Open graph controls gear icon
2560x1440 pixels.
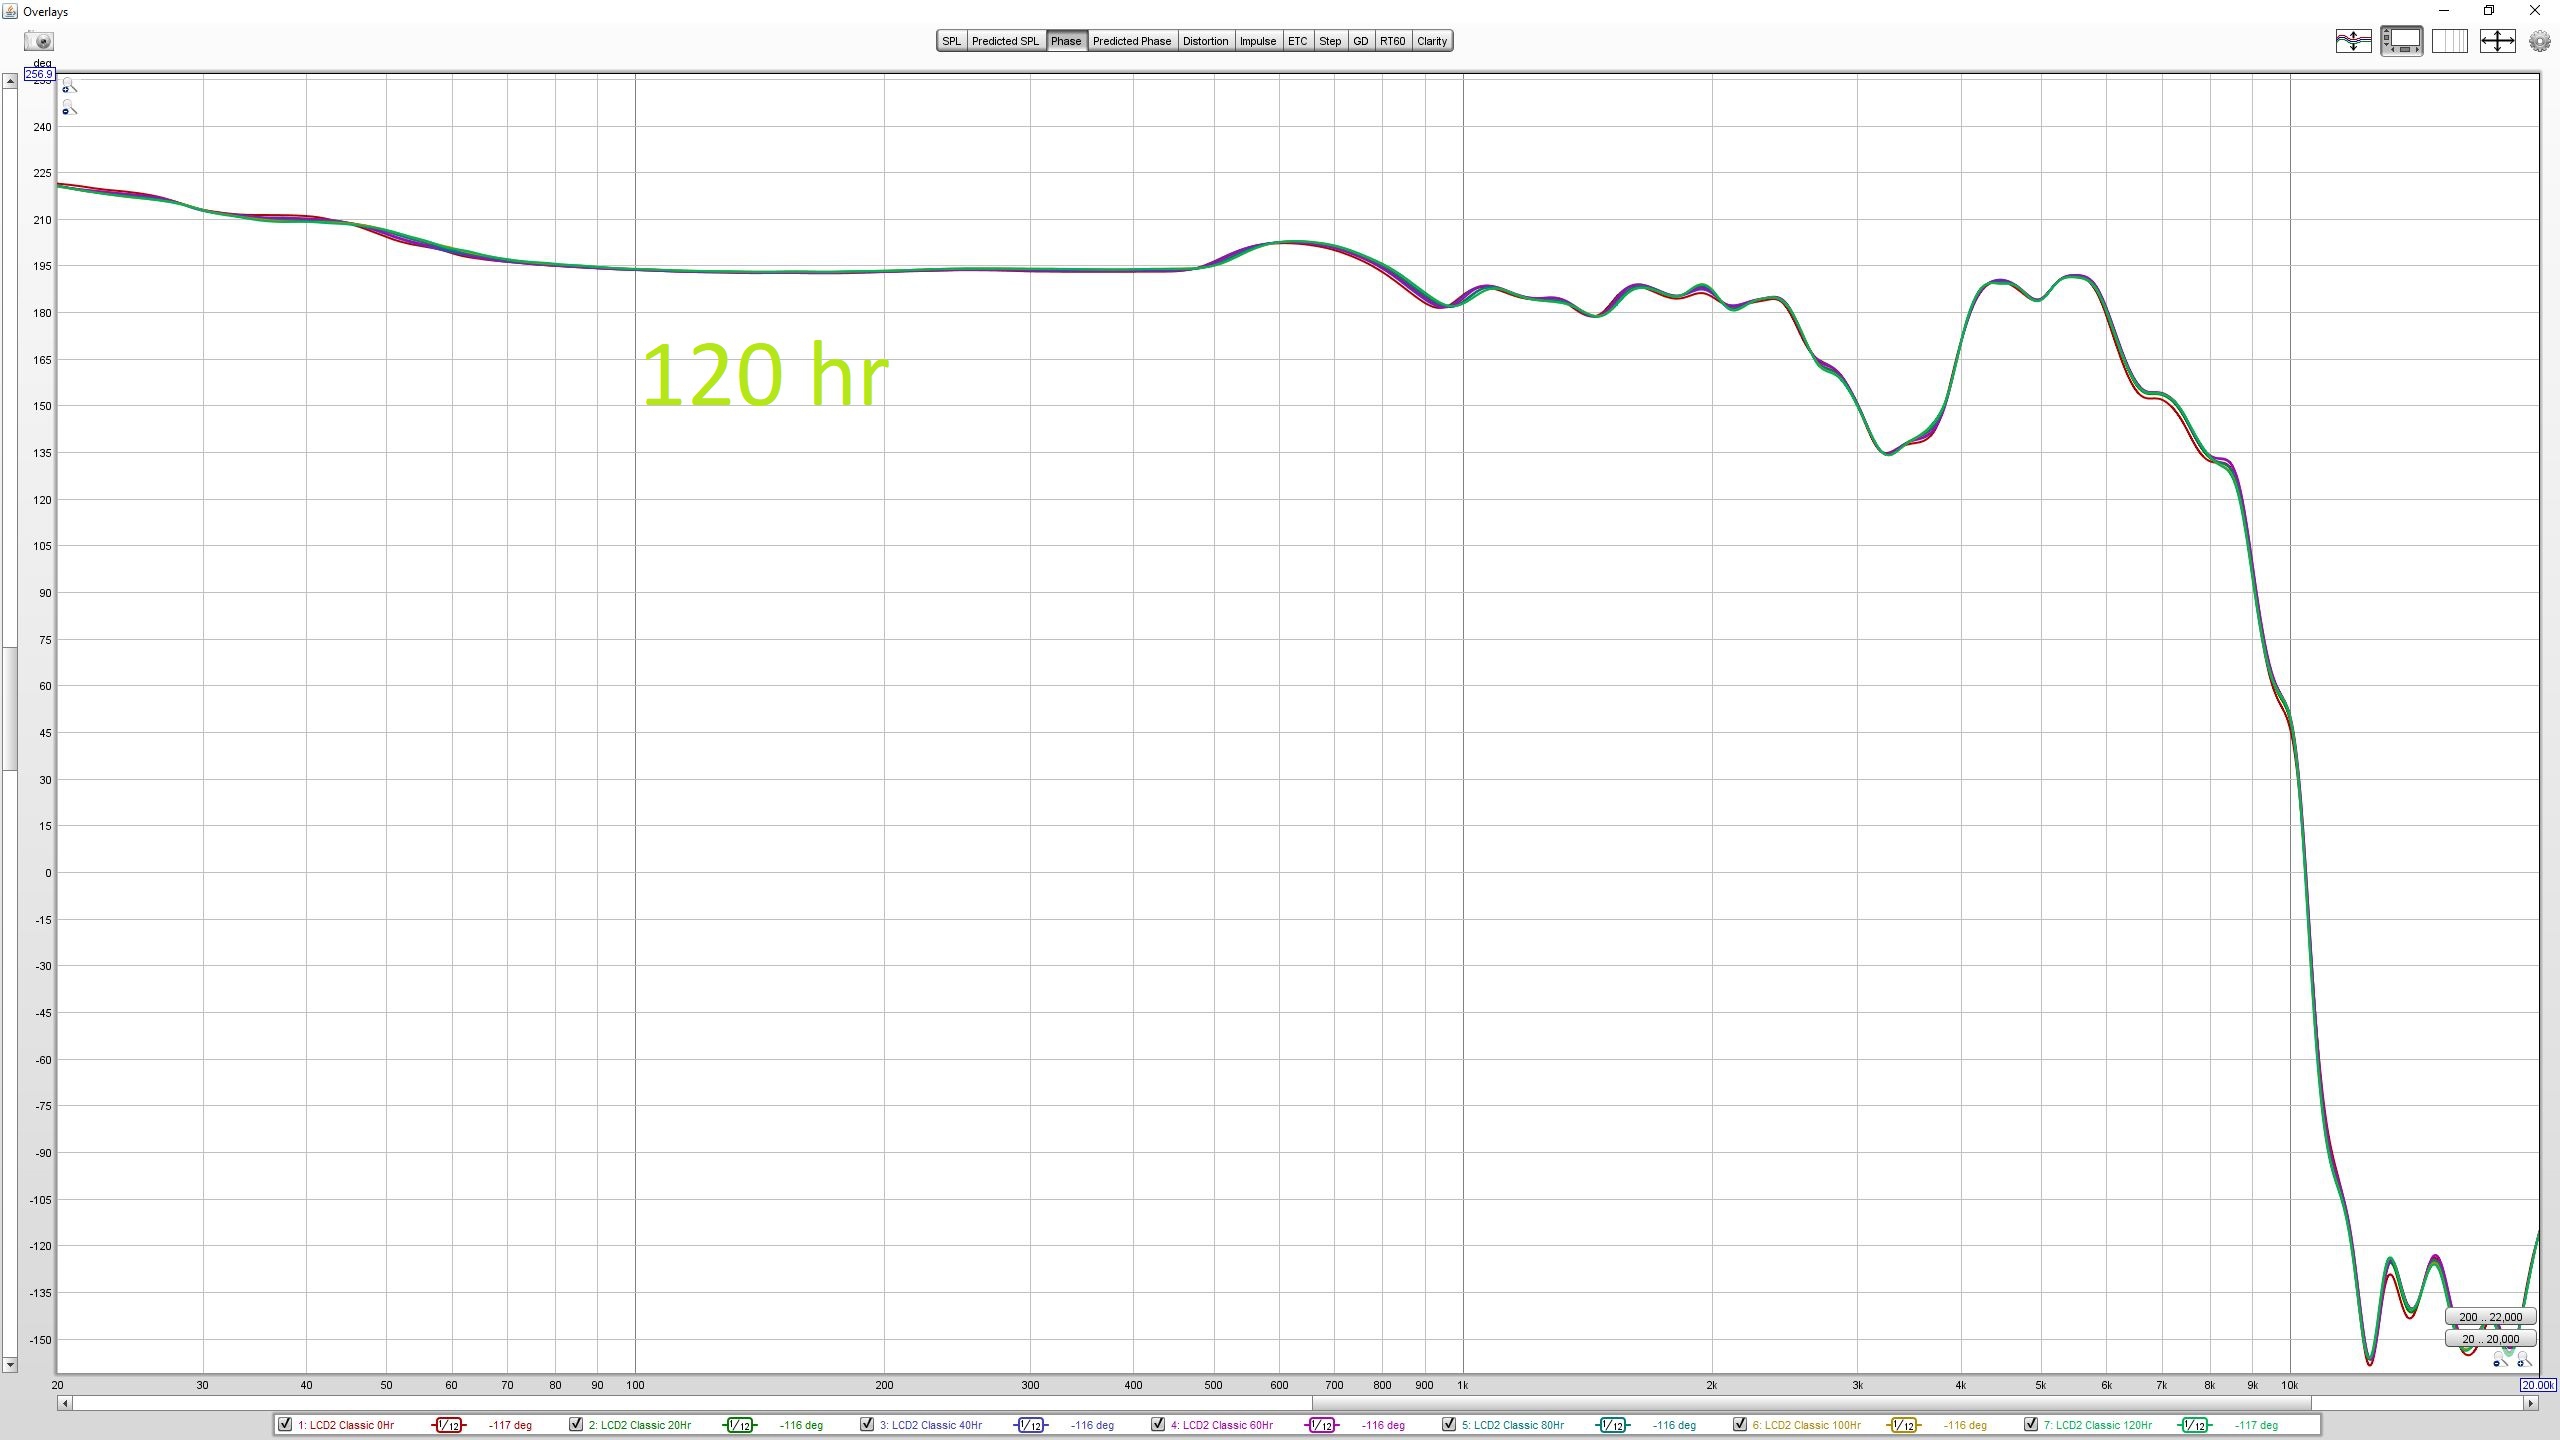2539,41
